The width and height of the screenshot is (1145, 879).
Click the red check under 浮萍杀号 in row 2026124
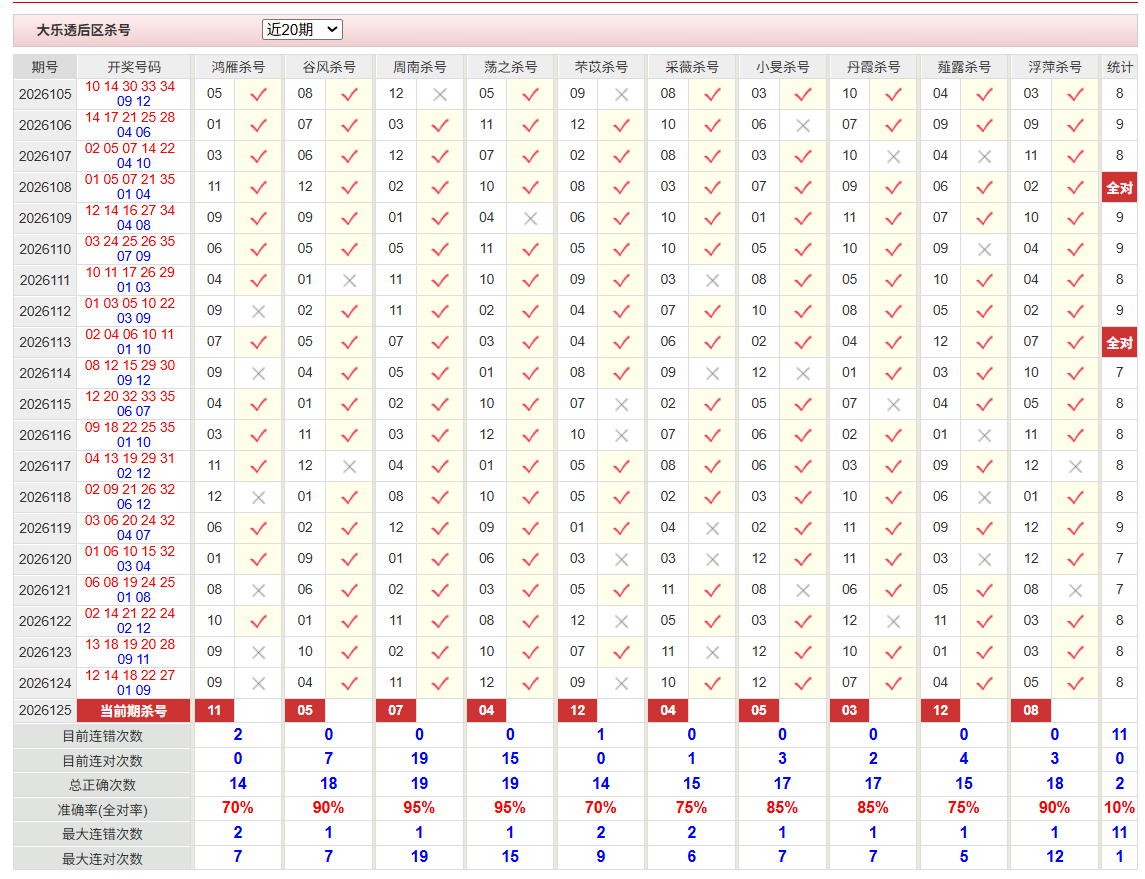point(1075,683)
